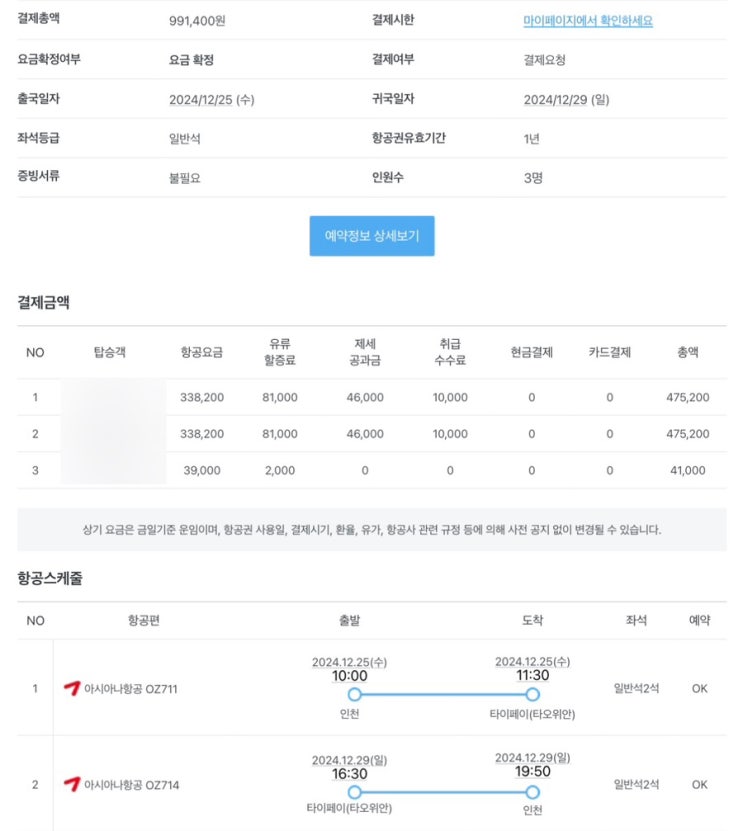Click the 총액 column header

[687, 352]
